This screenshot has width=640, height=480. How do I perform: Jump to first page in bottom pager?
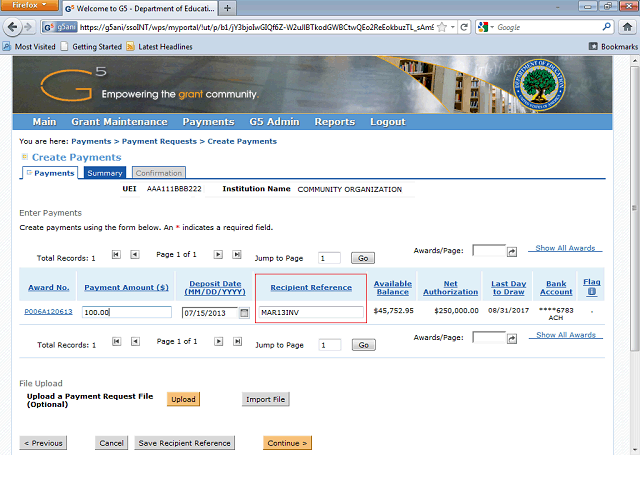(x=117, y=341)
